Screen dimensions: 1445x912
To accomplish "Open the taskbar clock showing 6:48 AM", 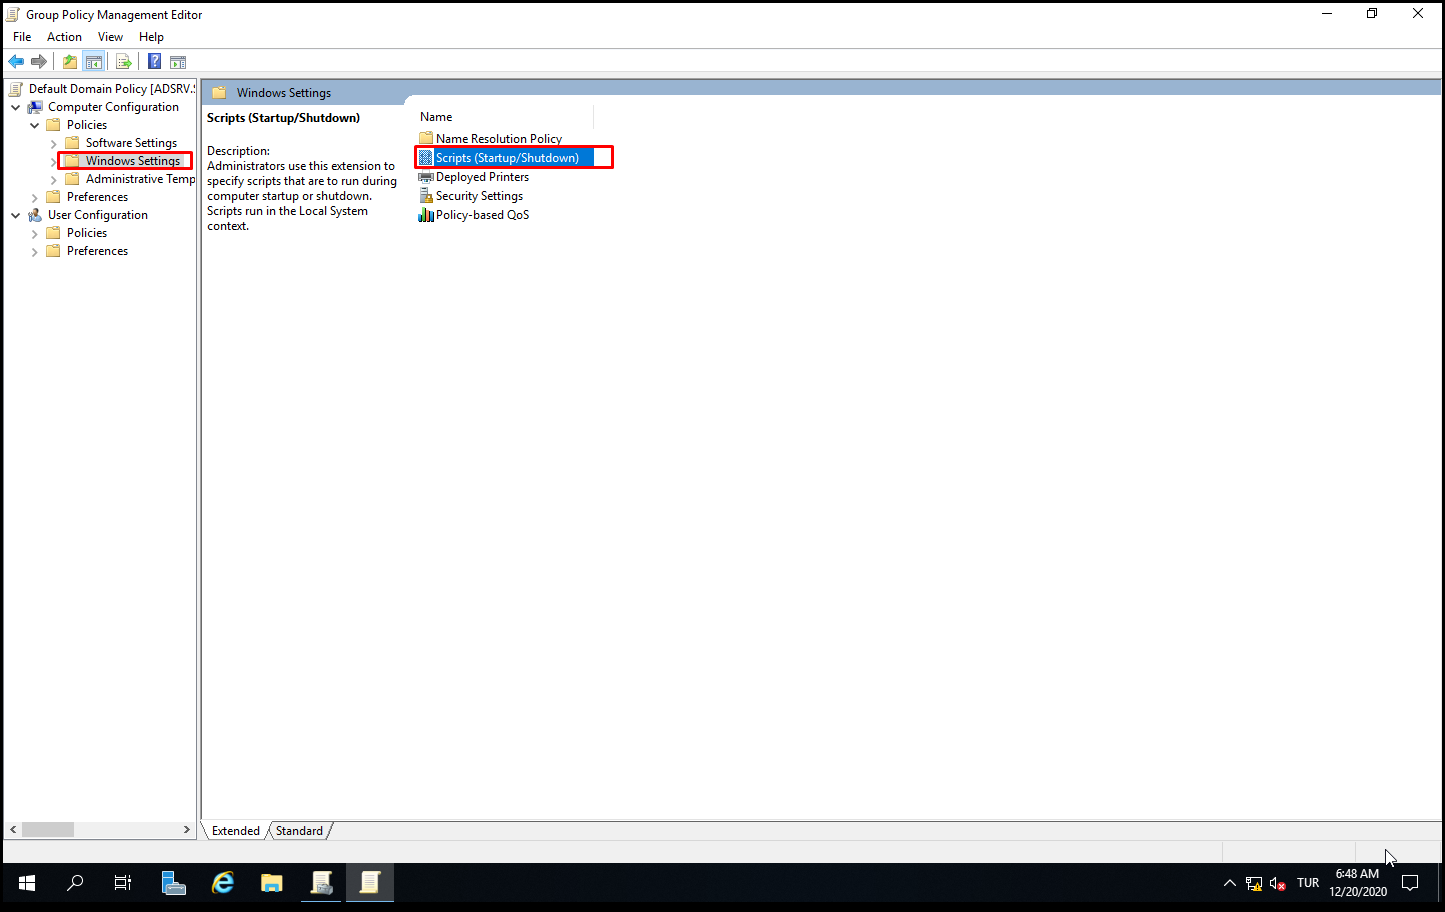I will (x=1358, y=883).
